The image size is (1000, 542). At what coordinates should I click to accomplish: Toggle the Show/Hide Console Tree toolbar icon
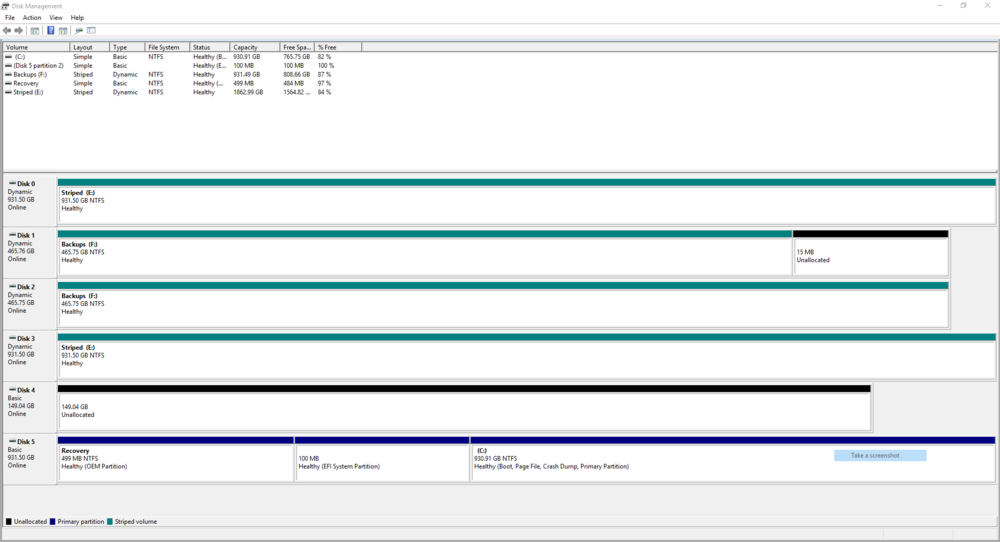pos(34,30)
